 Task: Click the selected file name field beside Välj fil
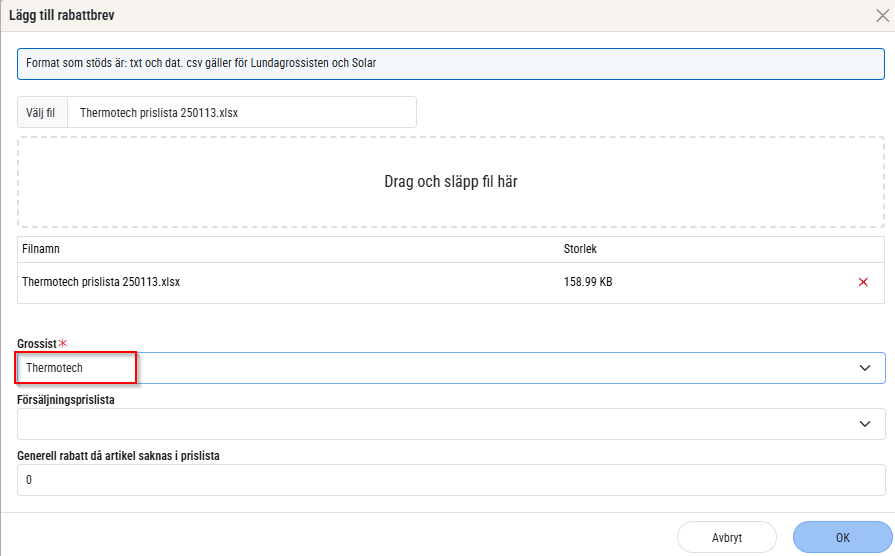(240, 113)
